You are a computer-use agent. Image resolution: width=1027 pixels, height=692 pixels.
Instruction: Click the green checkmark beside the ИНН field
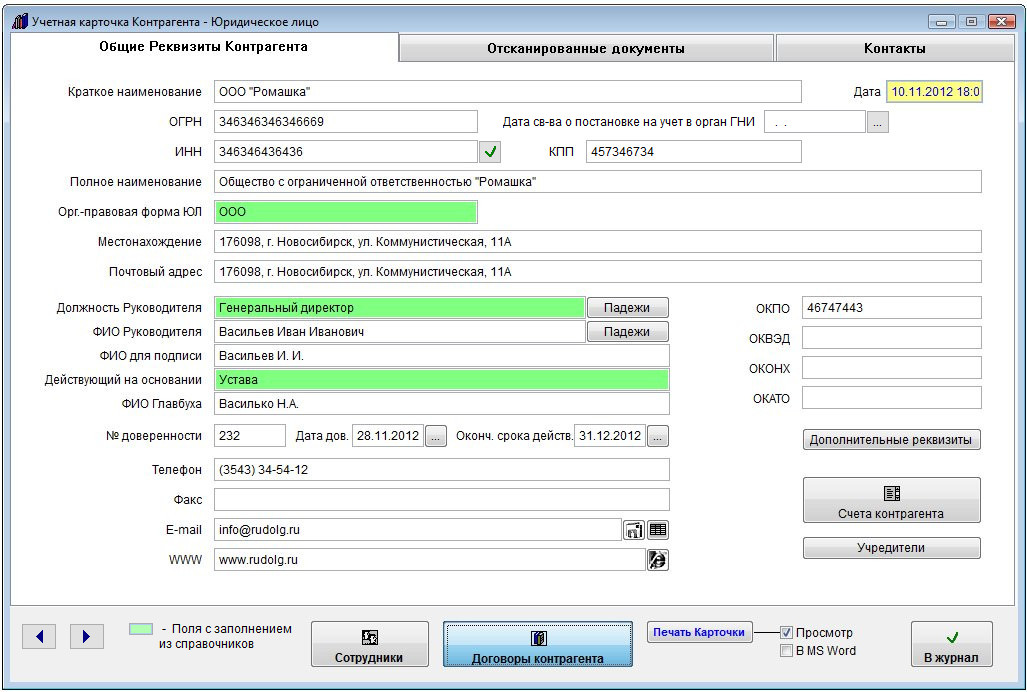point(490,152)
